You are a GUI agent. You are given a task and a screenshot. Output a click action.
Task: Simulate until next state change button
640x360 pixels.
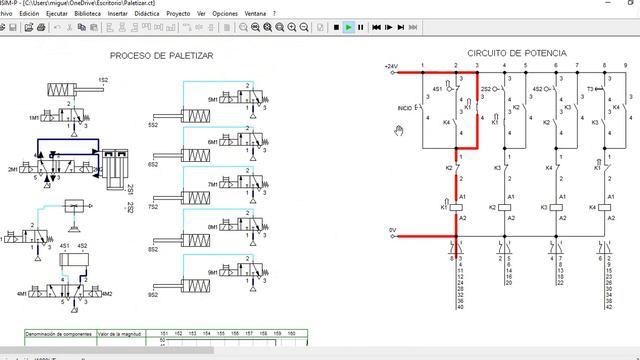(401, 27)
